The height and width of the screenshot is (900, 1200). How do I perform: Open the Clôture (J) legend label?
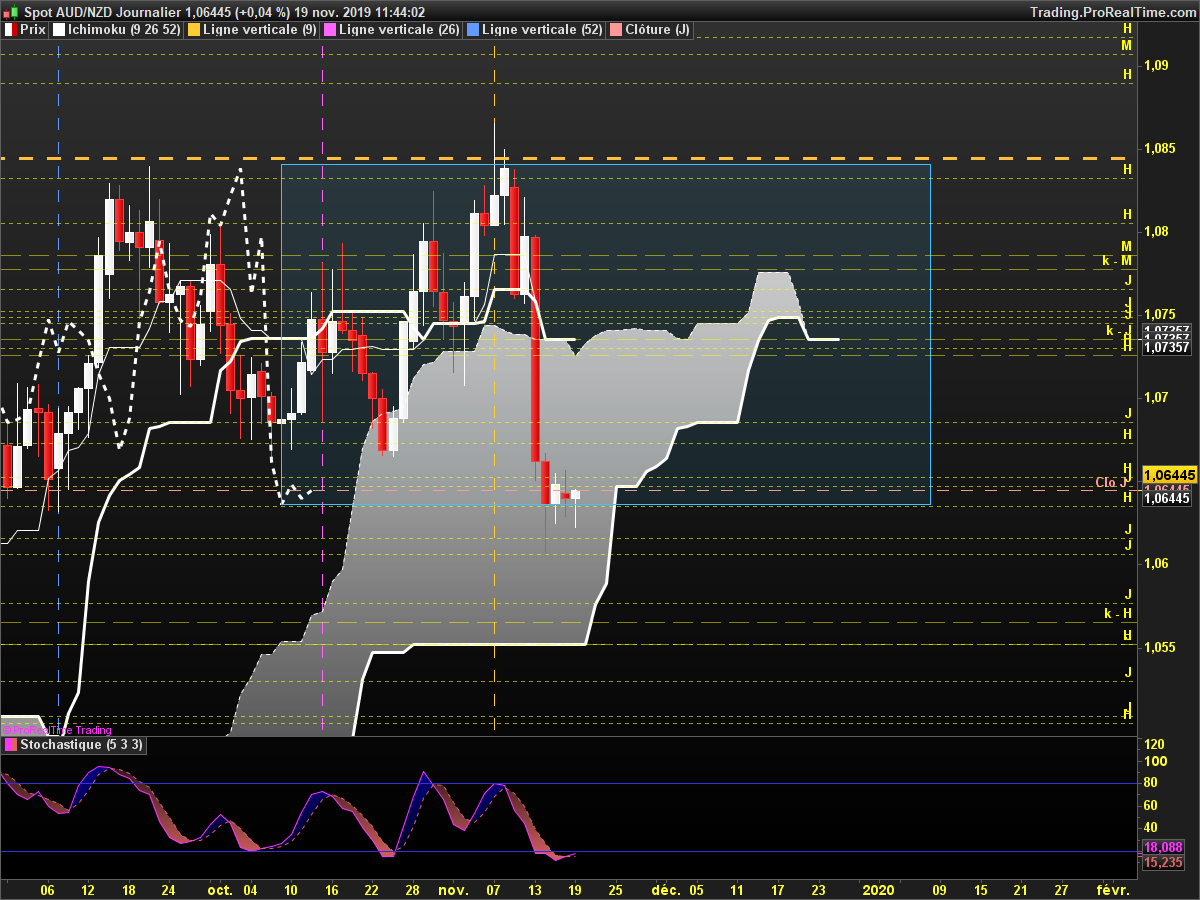(657, 30)
